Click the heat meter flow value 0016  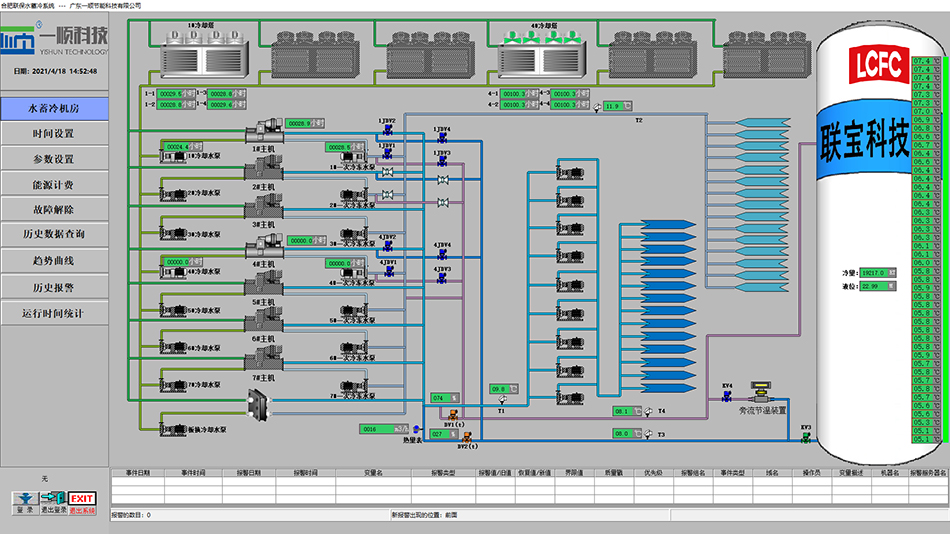click(384, 429)
